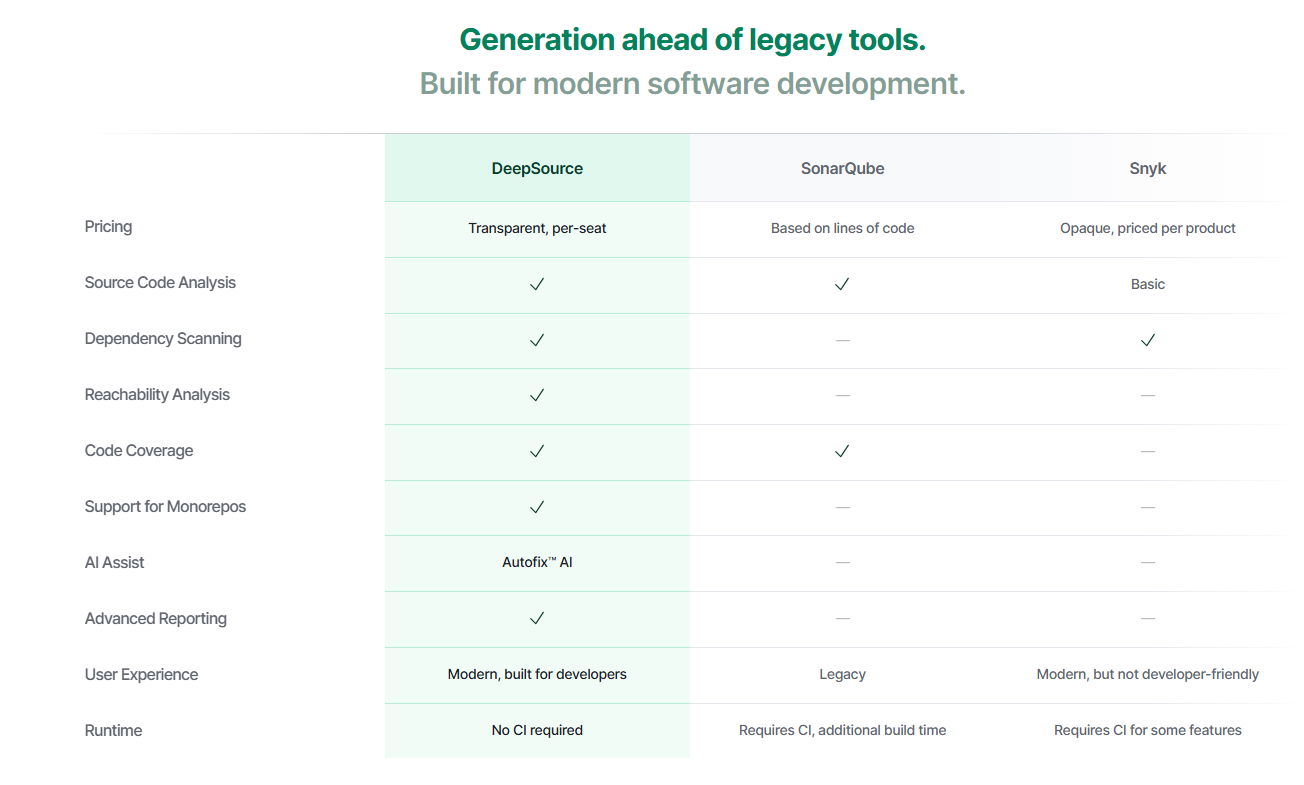Click 'No CI required' runtime cell
This screenshot has height=785, width=1304.
[x=537, y=730]
